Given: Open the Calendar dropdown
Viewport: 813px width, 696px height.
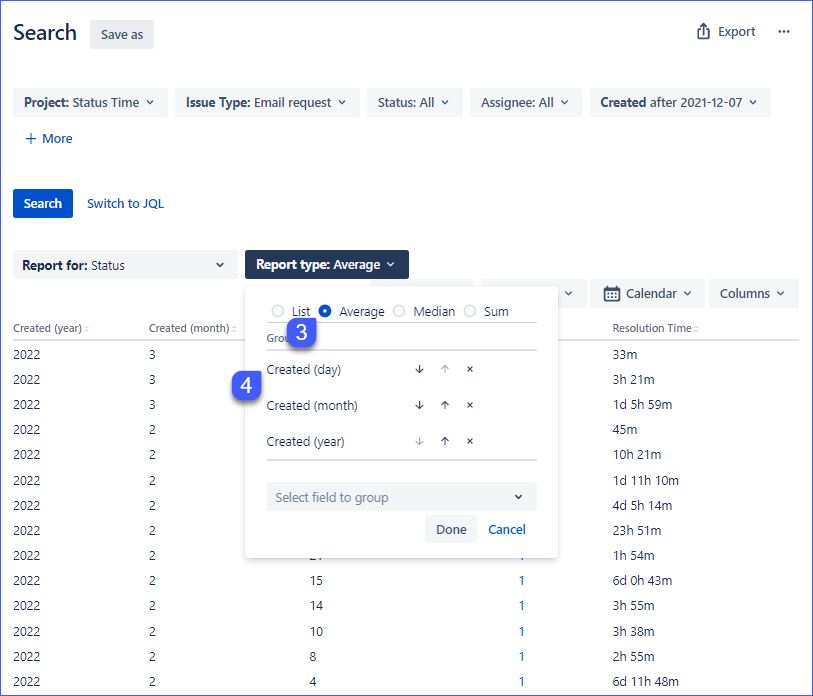Looking at the screenshot, I should point(647,294).
